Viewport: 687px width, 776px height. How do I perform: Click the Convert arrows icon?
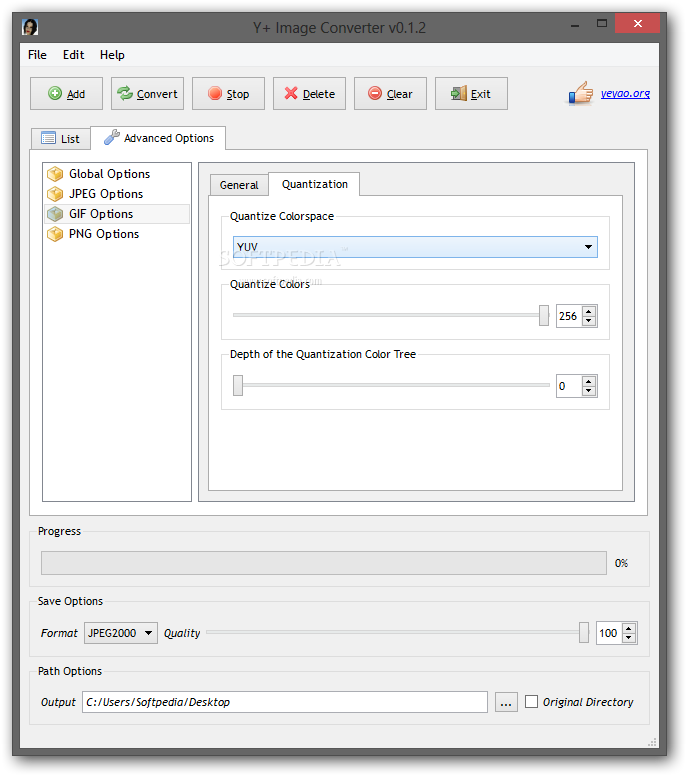(125, 93)
